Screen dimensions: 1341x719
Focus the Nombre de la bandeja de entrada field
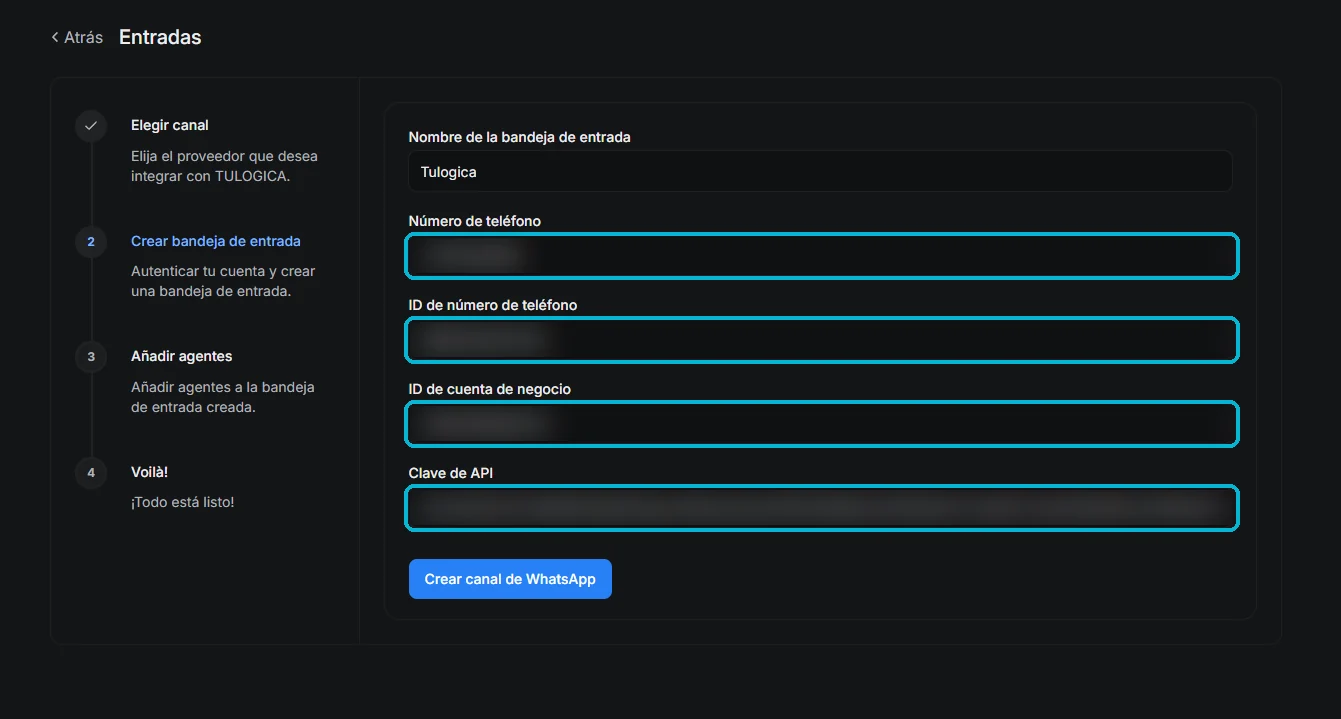[x=820, y=171]
